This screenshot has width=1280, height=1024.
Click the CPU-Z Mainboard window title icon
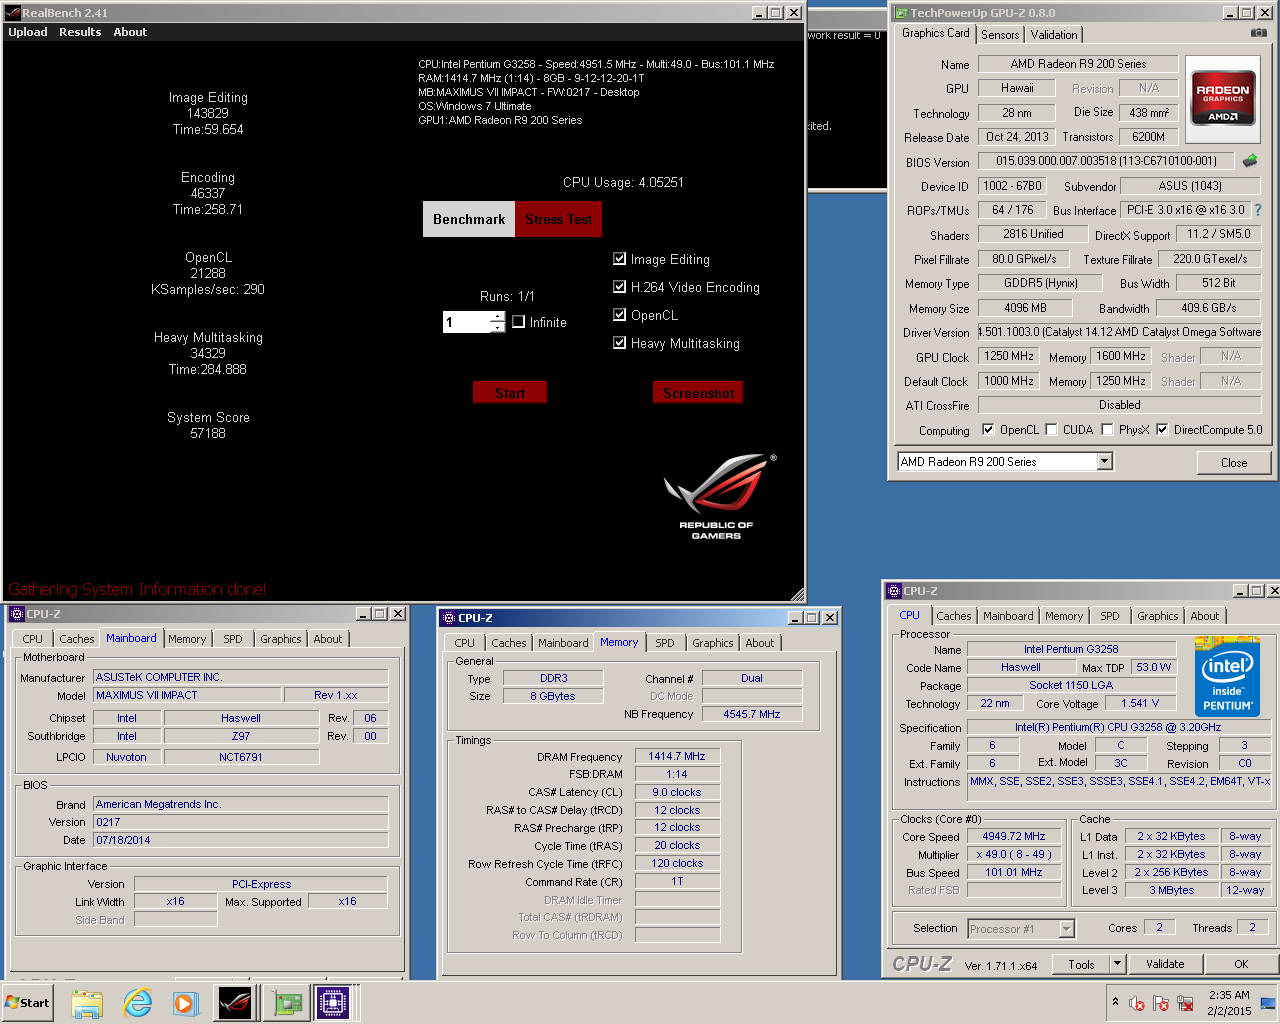click(16, 614)
